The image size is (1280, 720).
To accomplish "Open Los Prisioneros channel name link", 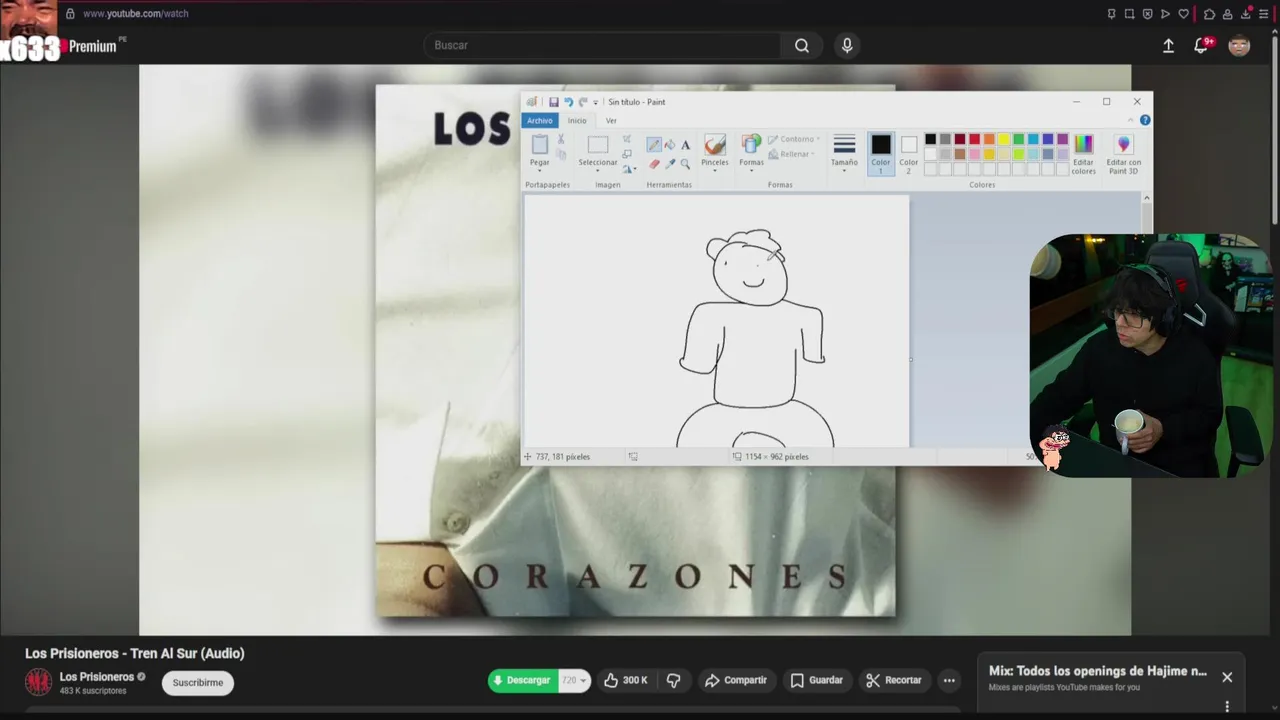I will coord(97,677).
